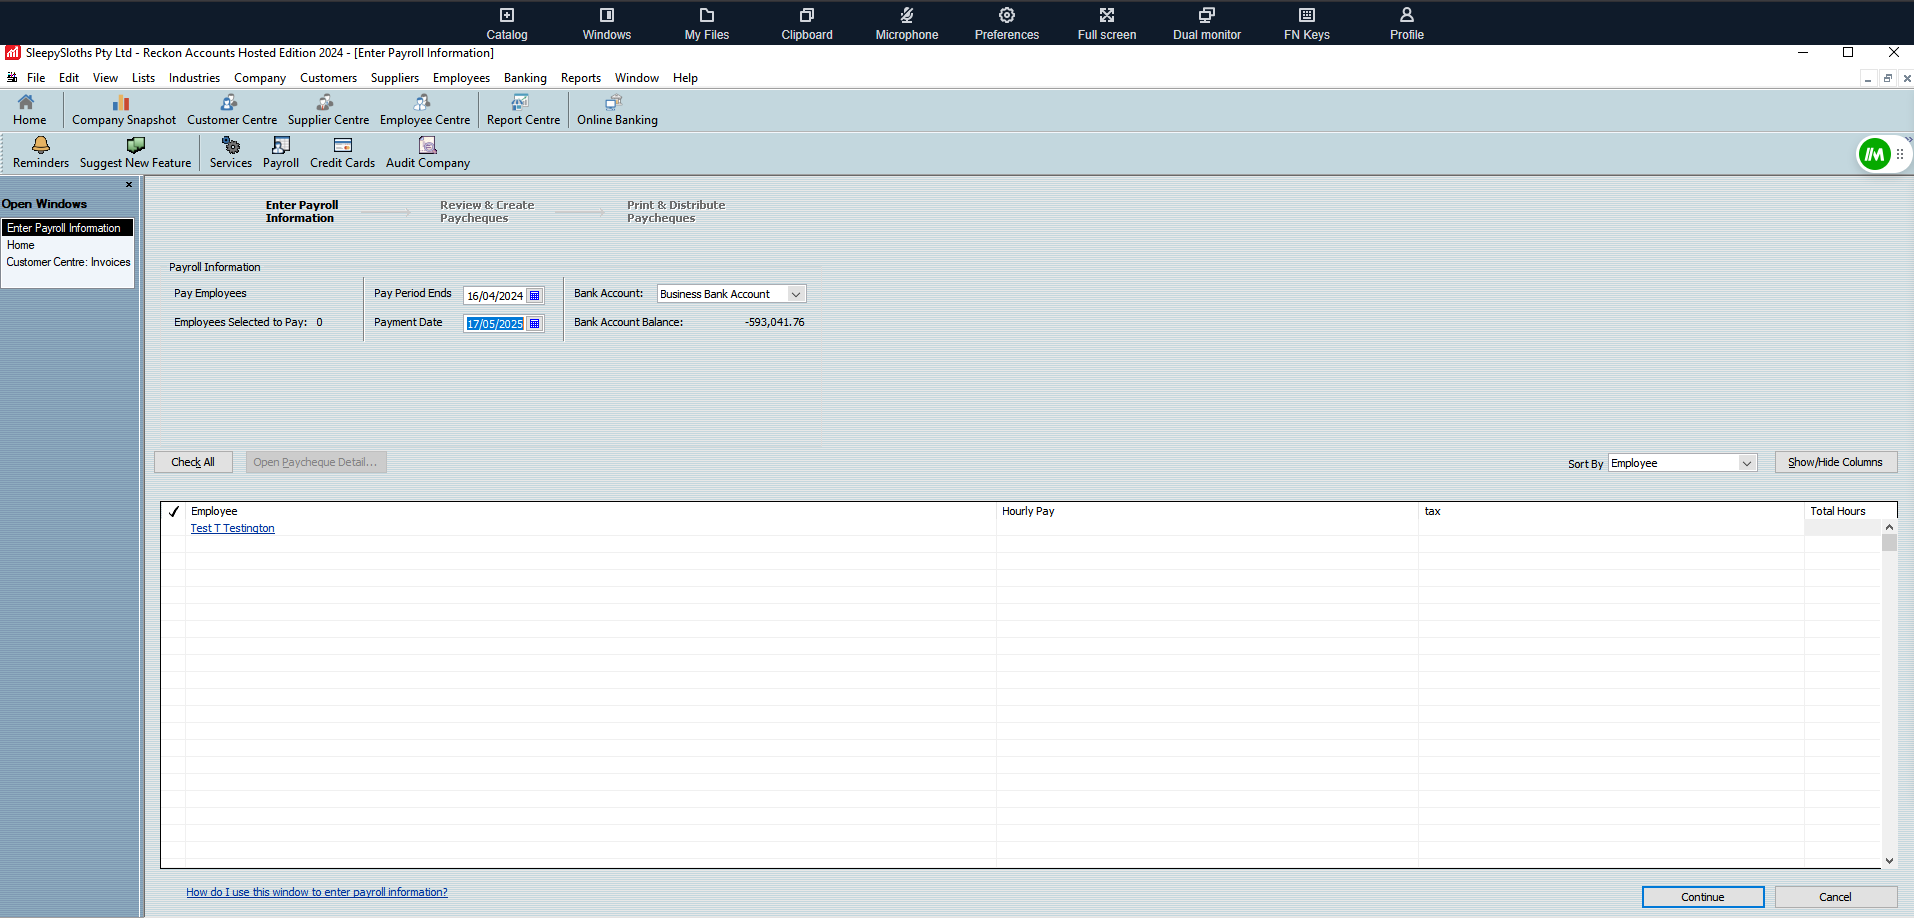Open the Help menu

tap(685, 78)
